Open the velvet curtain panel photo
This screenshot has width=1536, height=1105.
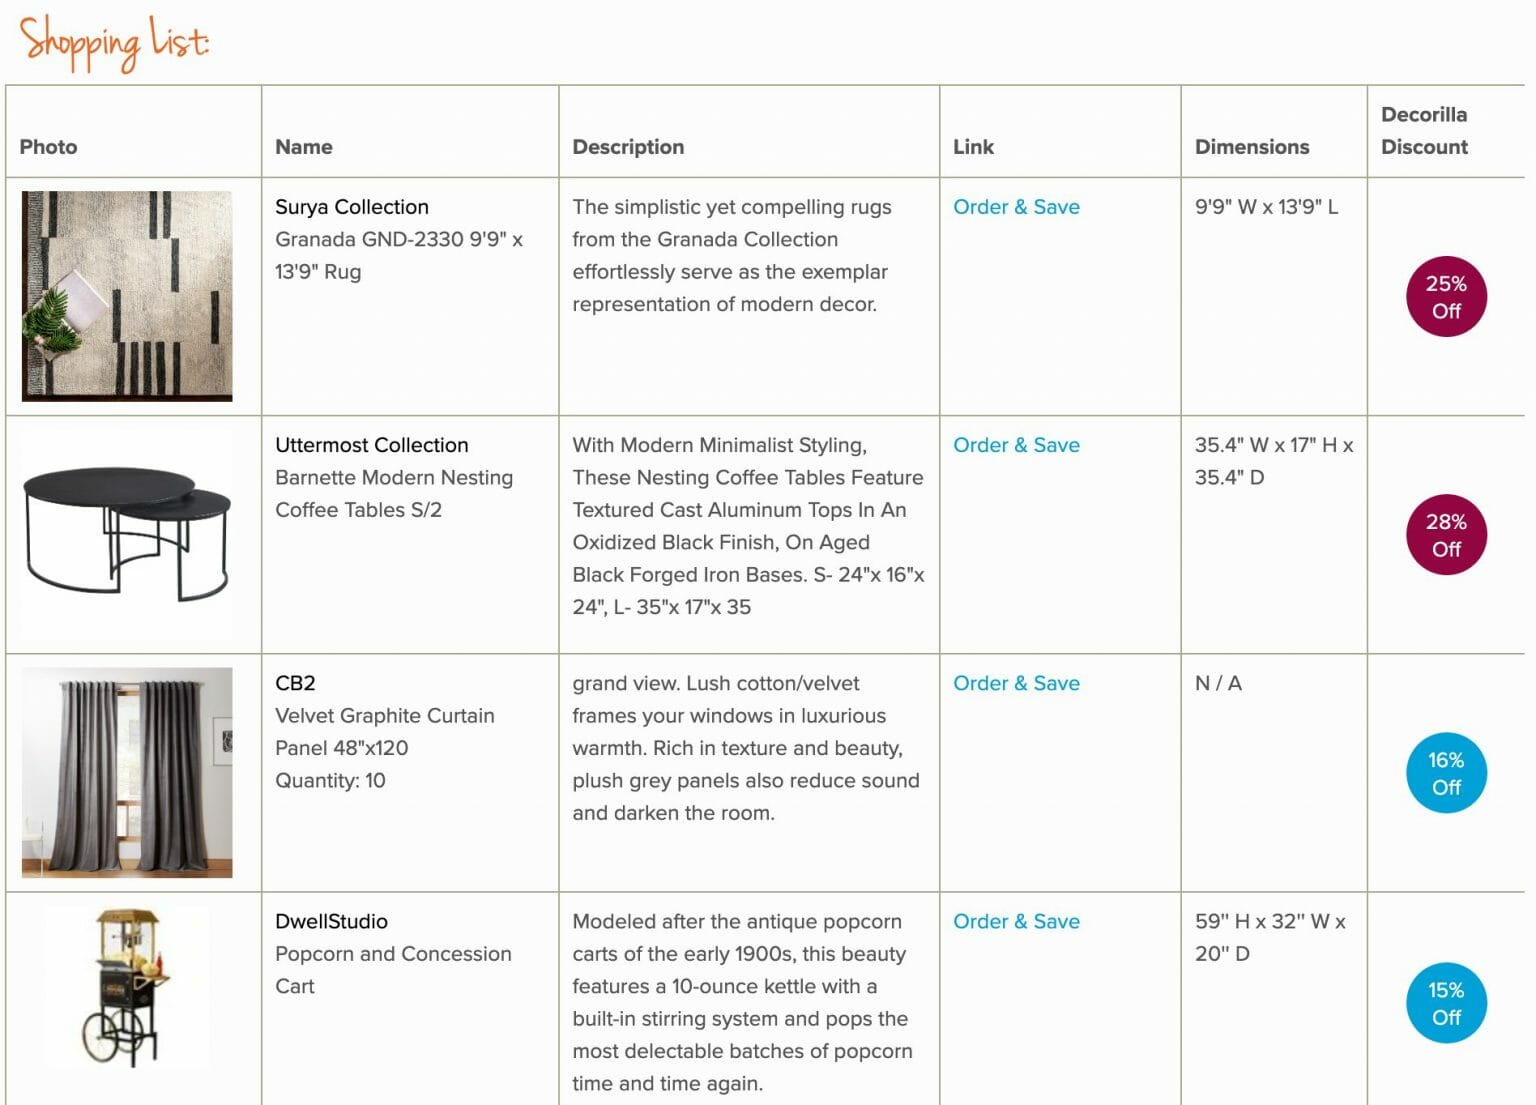click(x=127, y=772)
